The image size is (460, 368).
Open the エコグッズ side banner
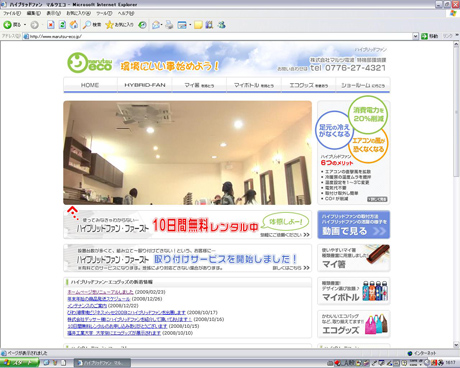click(x=354, y=324)
